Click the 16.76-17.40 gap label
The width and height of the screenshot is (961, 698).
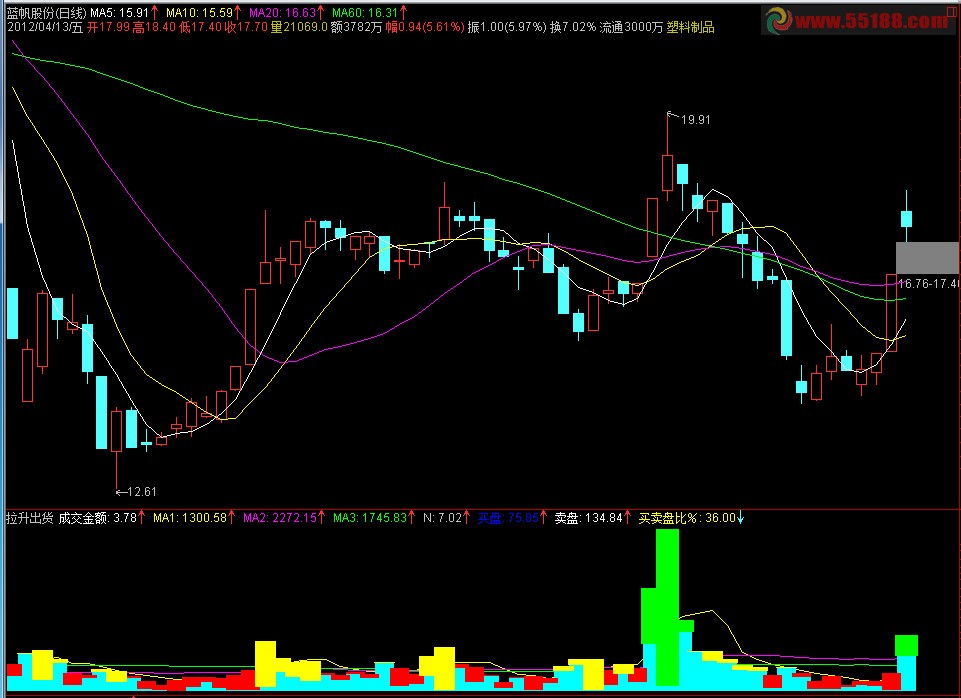(x=929, y=284)
